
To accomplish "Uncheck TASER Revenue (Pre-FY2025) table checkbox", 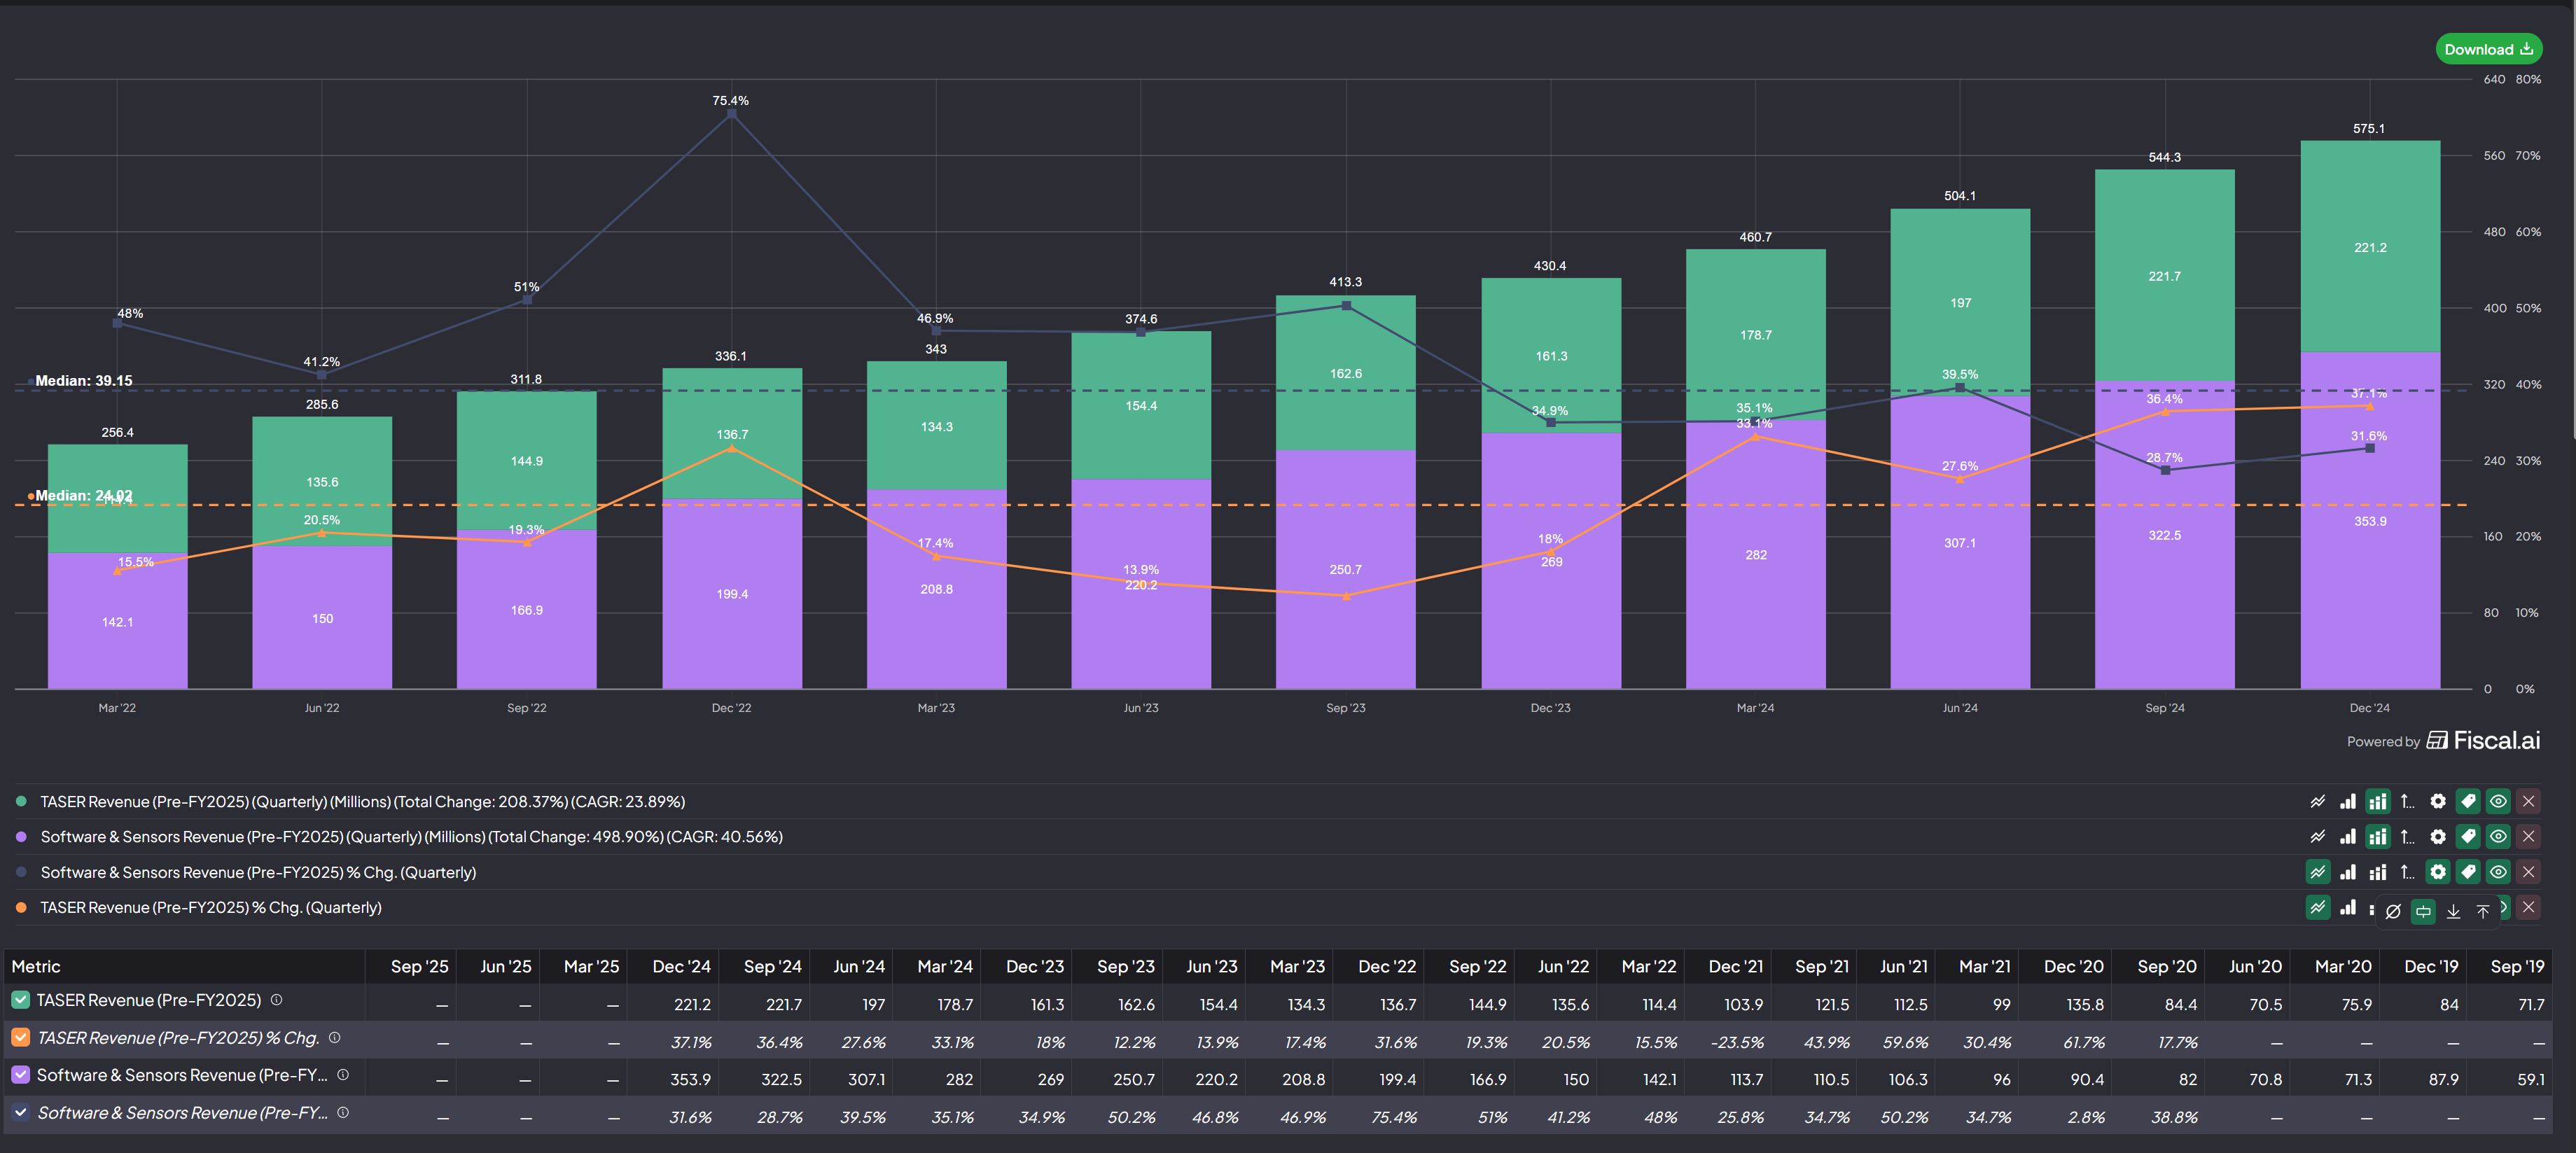I will 20,1000.
